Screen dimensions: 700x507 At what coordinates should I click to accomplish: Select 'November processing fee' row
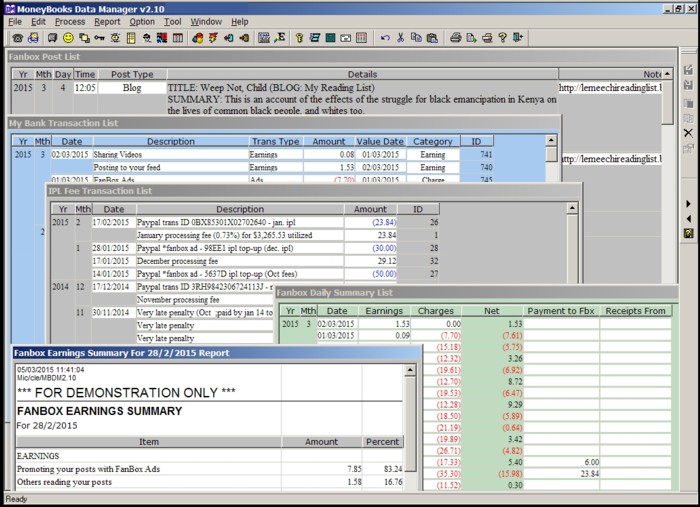pos(205,300)
